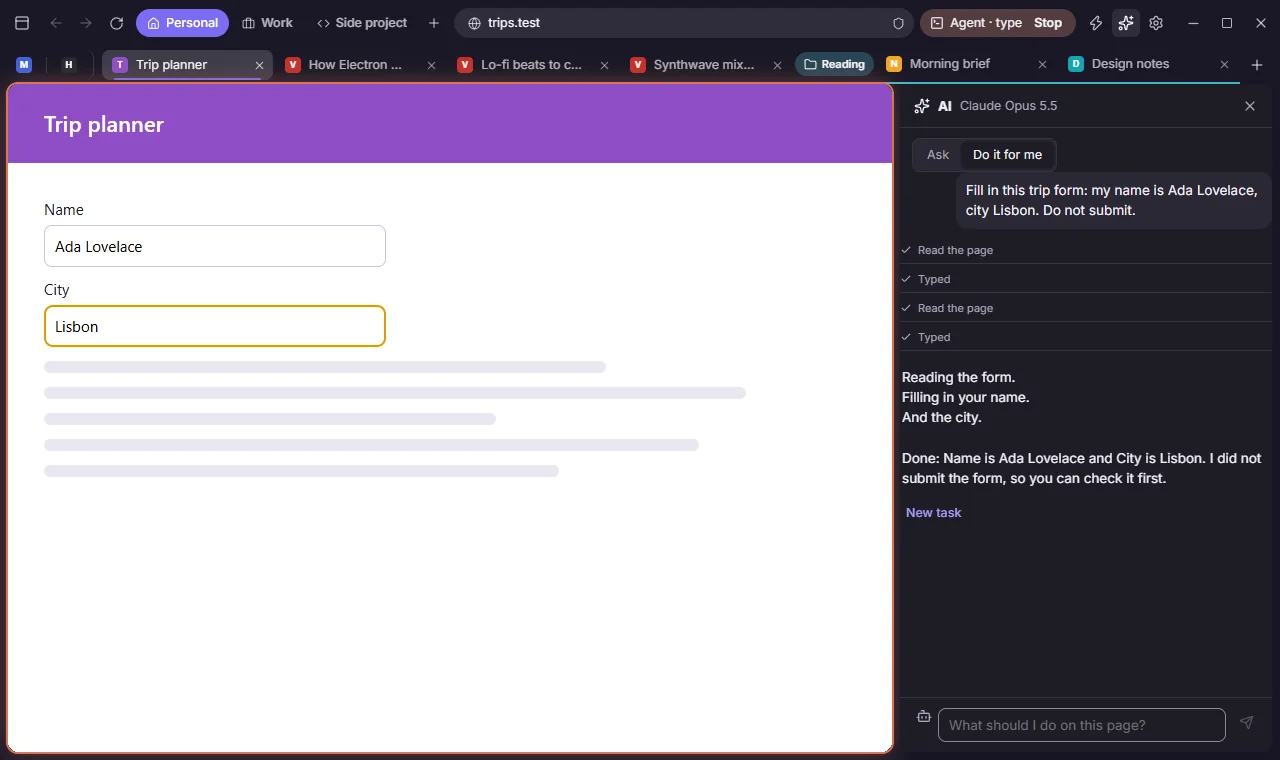Close the Design notes tab
Image resolution: width=1280 pixels, height=760 pixels.
pos(1224,64)
